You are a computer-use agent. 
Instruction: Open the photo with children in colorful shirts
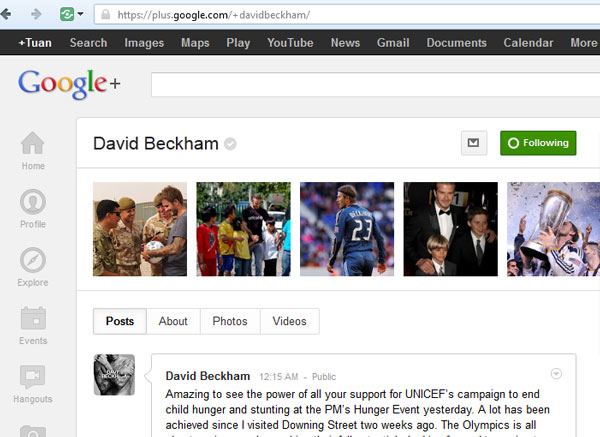(243, 229)
